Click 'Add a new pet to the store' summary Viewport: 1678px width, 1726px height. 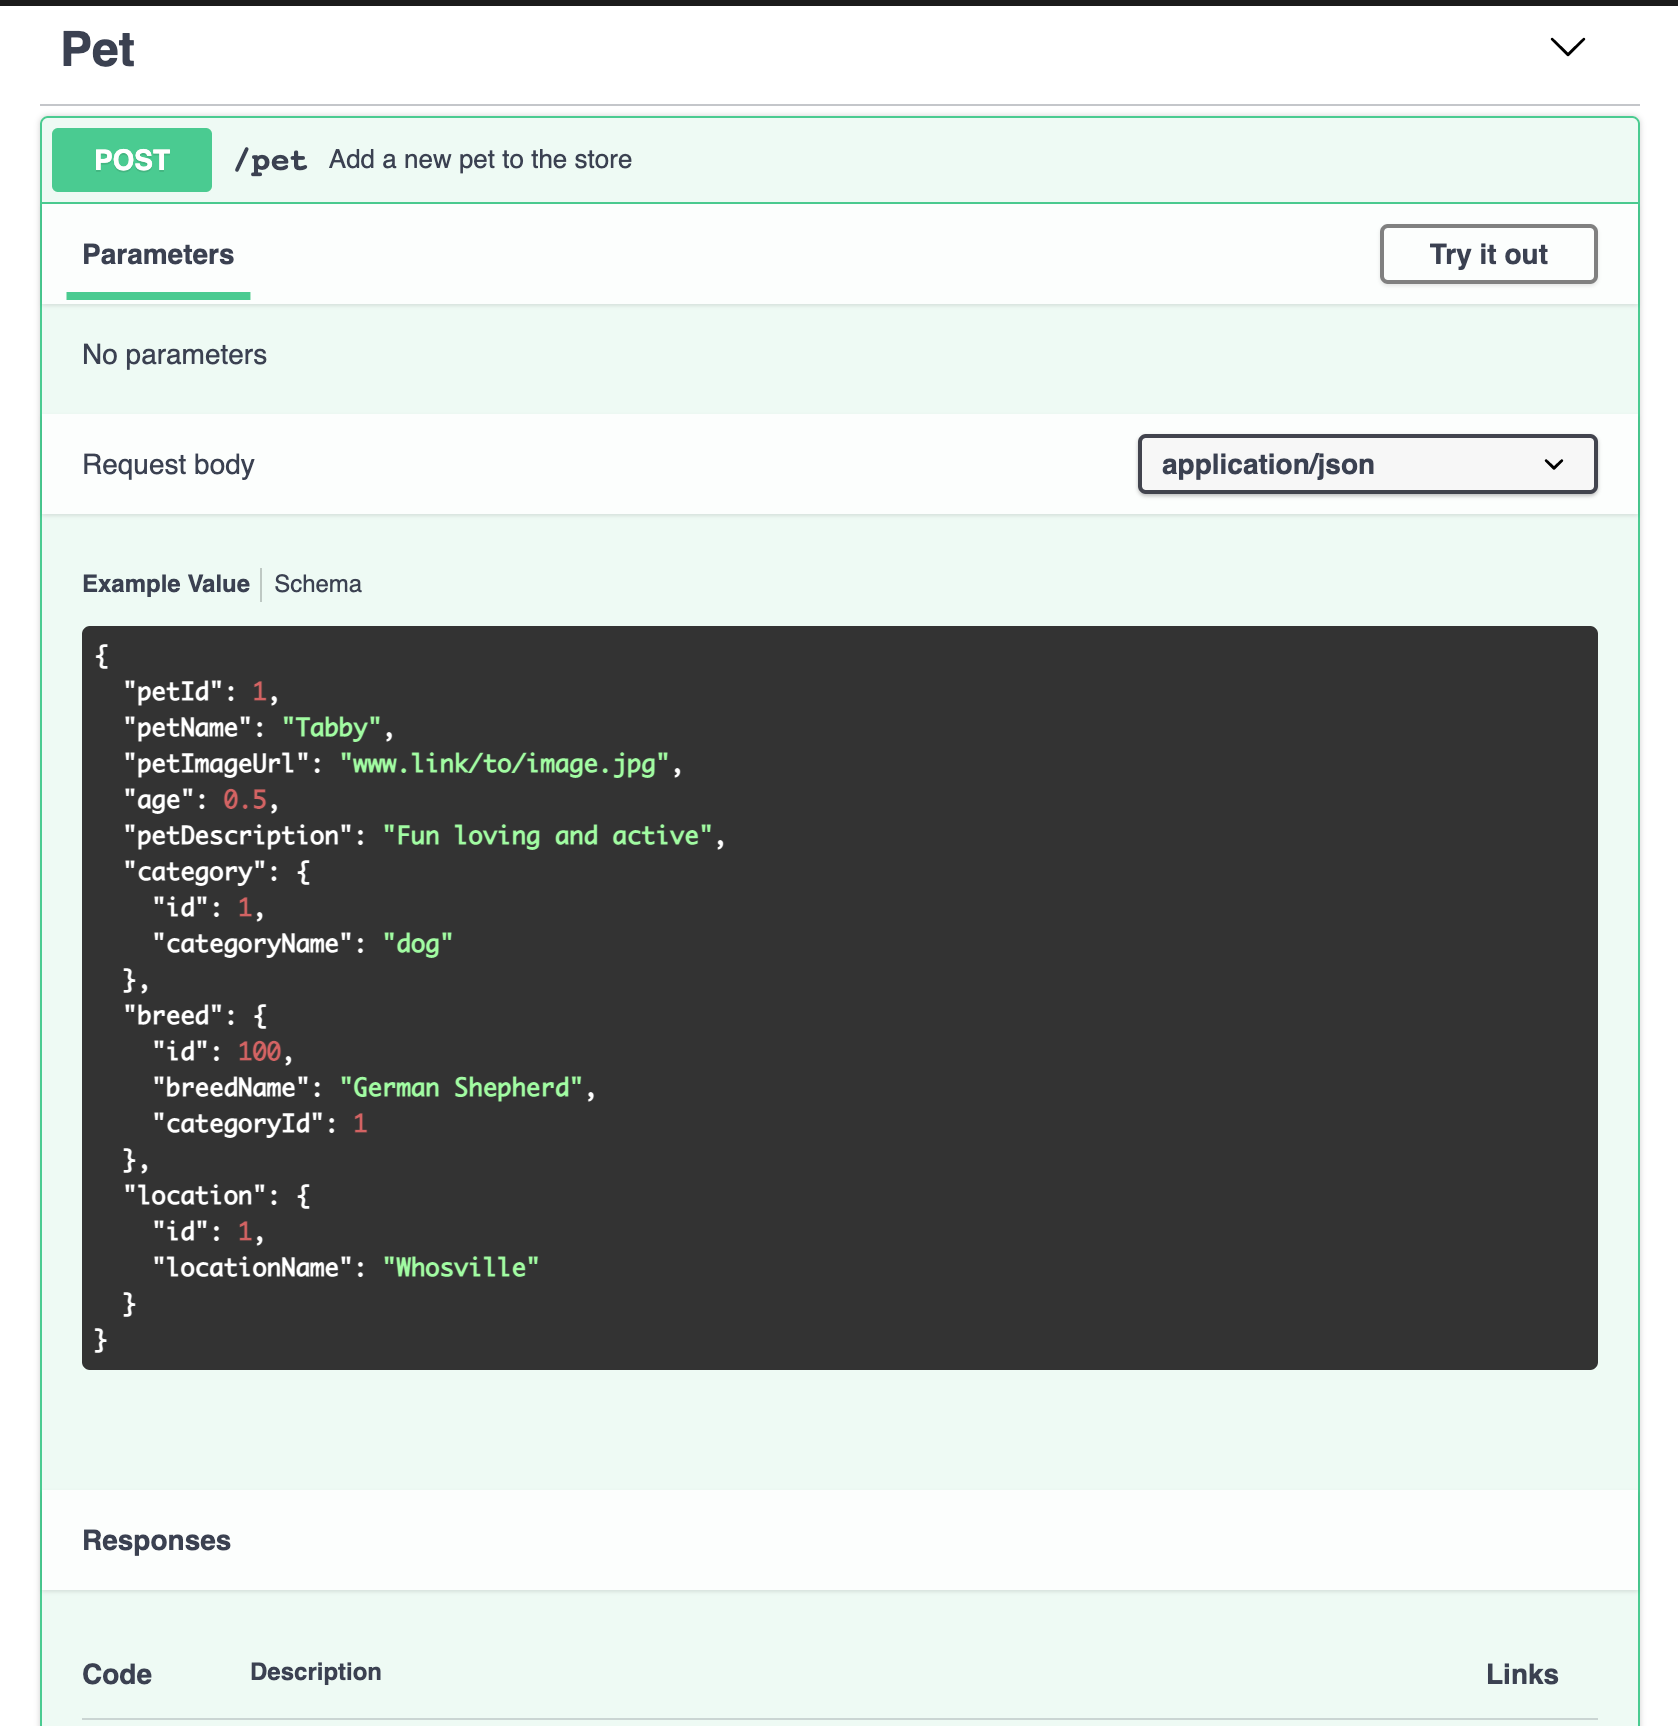480,160
